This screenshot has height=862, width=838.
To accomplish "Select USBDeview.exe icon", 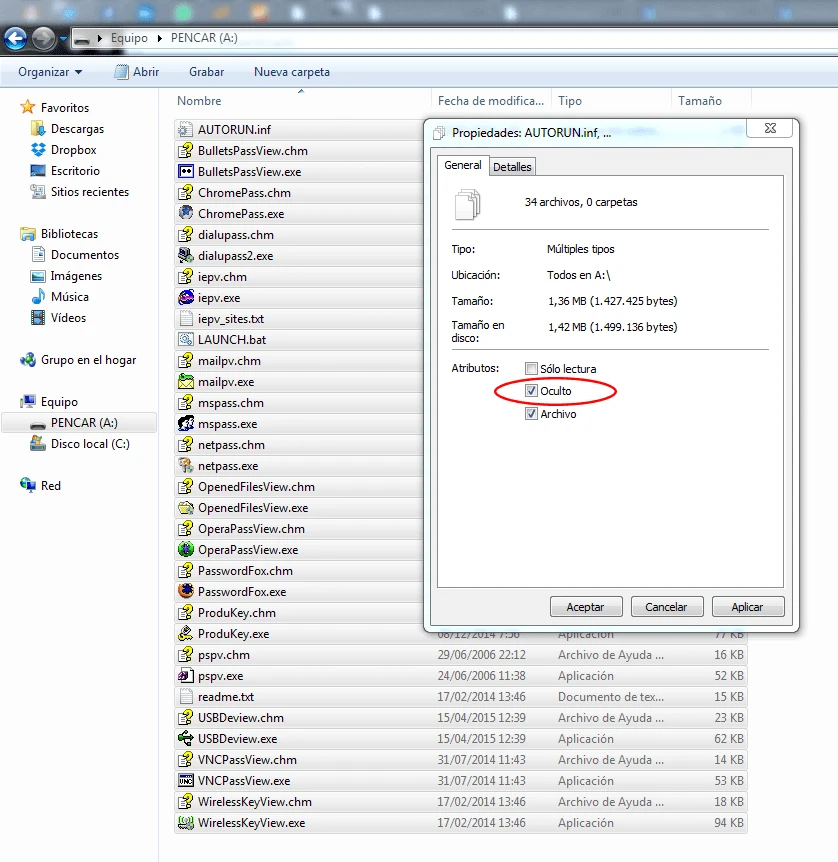I will (x=186, y=739).
